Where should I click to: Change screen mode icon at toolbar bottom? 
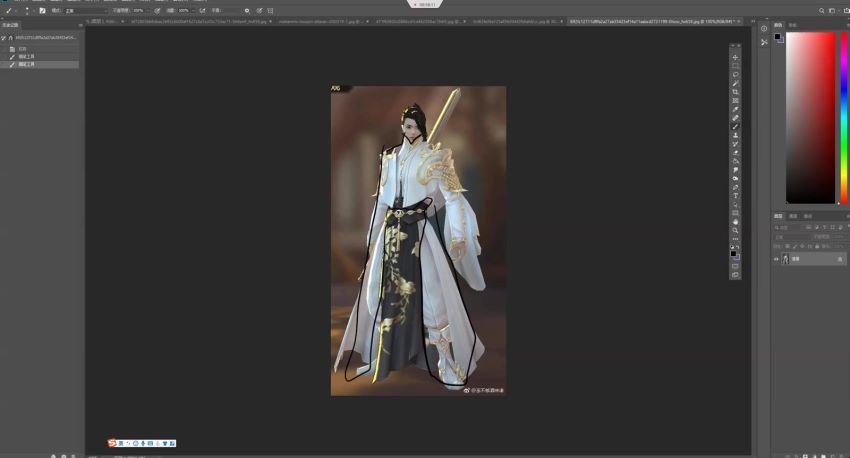click(735, 275)
